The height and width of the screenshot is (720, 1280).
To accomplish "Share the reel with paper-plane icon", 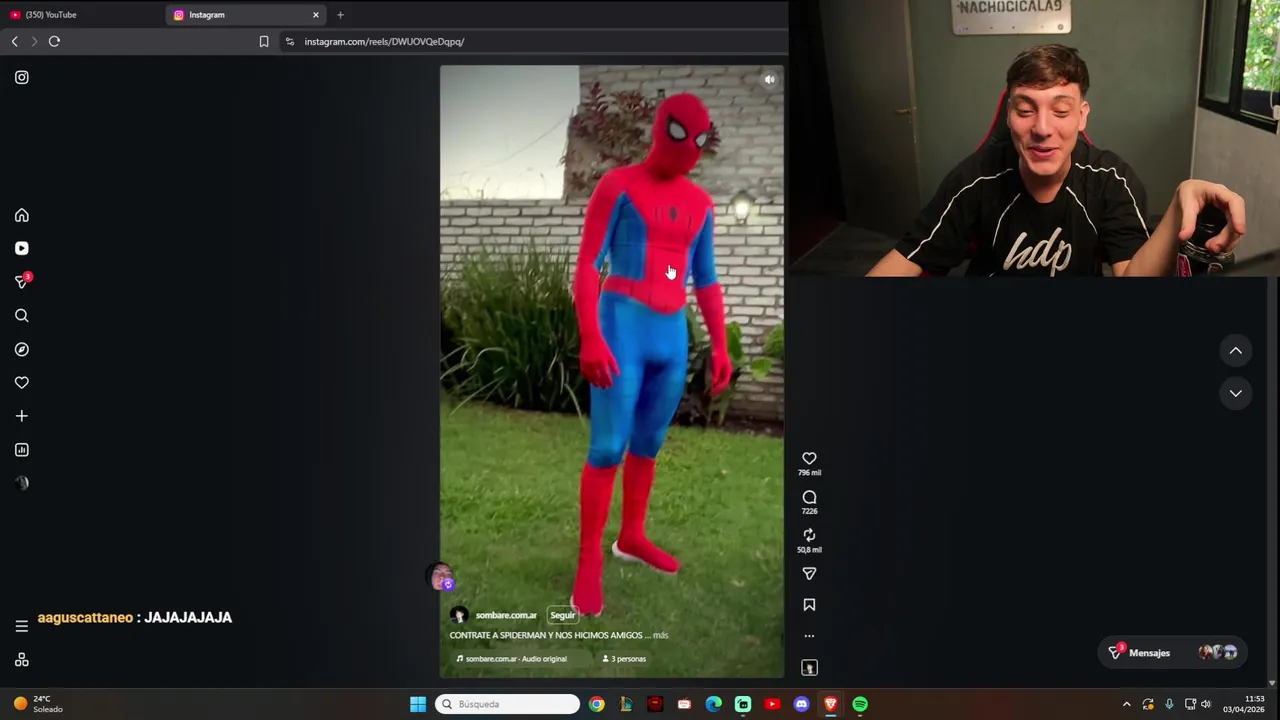I will [x=809, y=574].
